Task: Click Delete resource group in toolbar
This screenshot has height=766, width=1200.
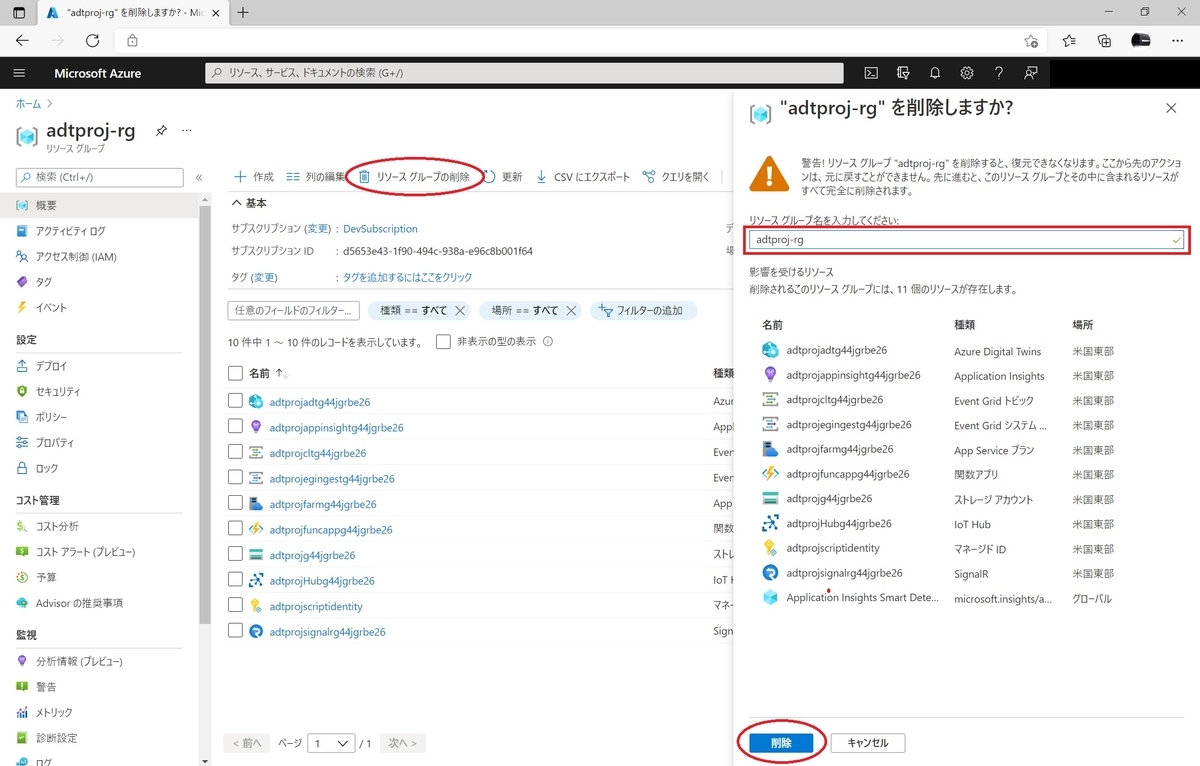Action: point(414,177)
